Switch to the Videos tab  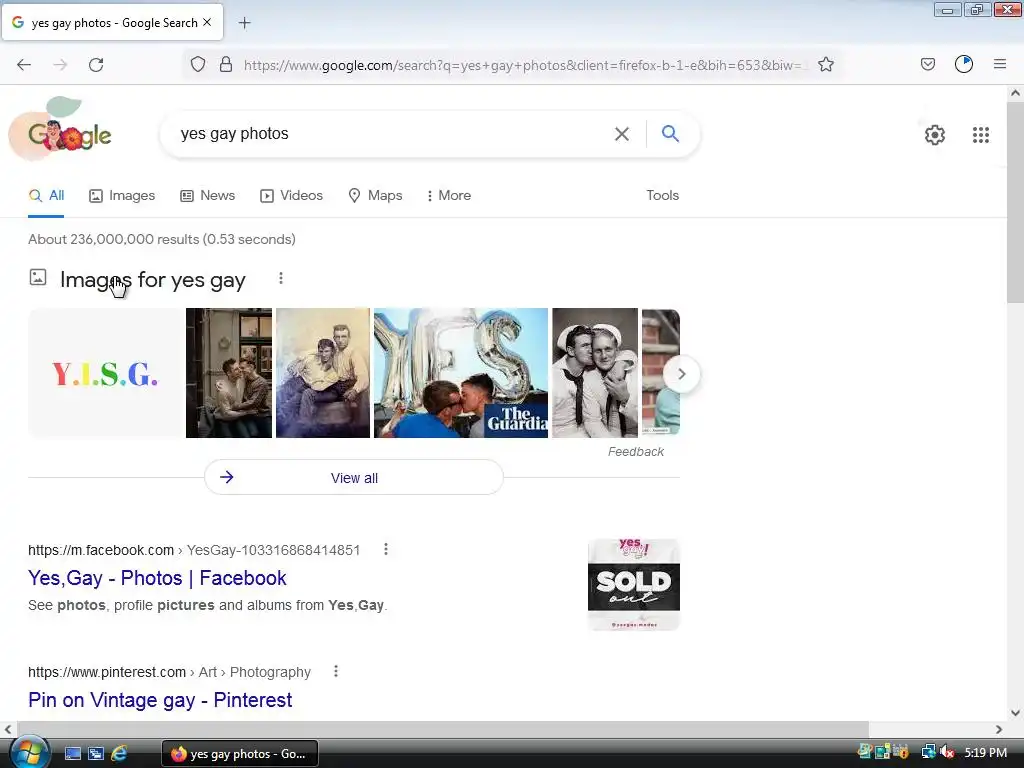tap(291, 195)
